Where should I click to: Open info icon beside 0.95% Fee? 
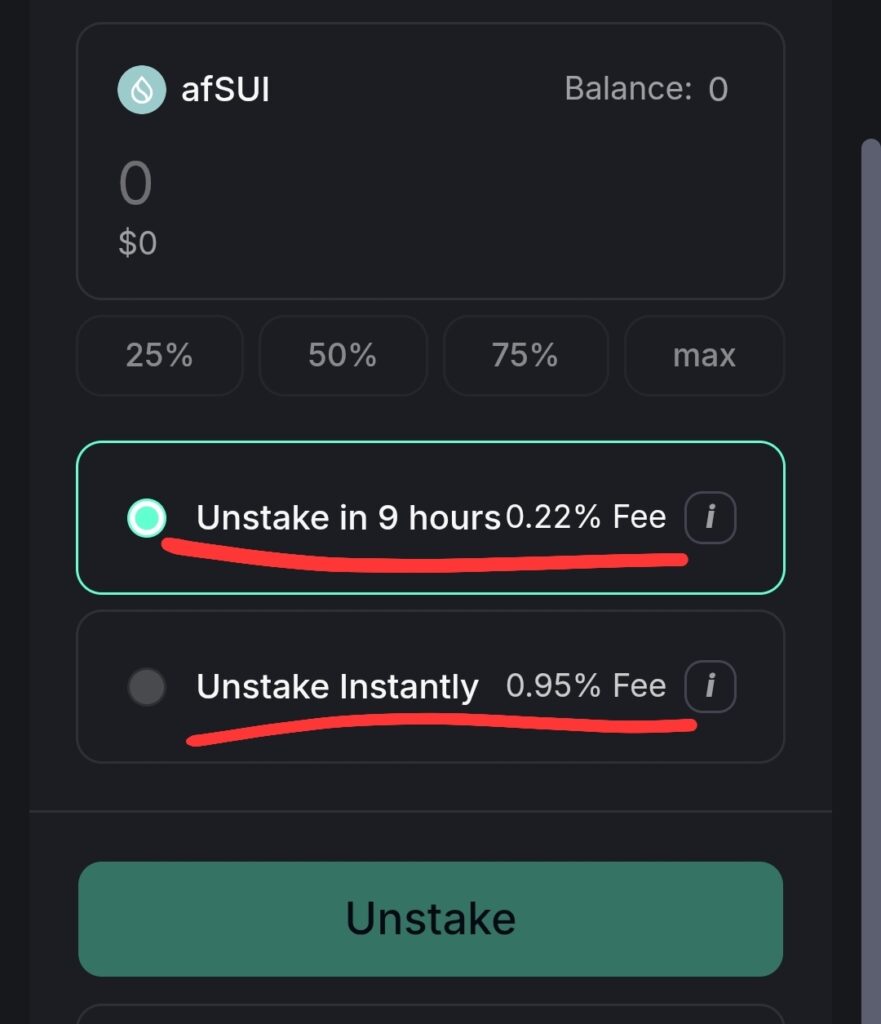coord(710,687)
